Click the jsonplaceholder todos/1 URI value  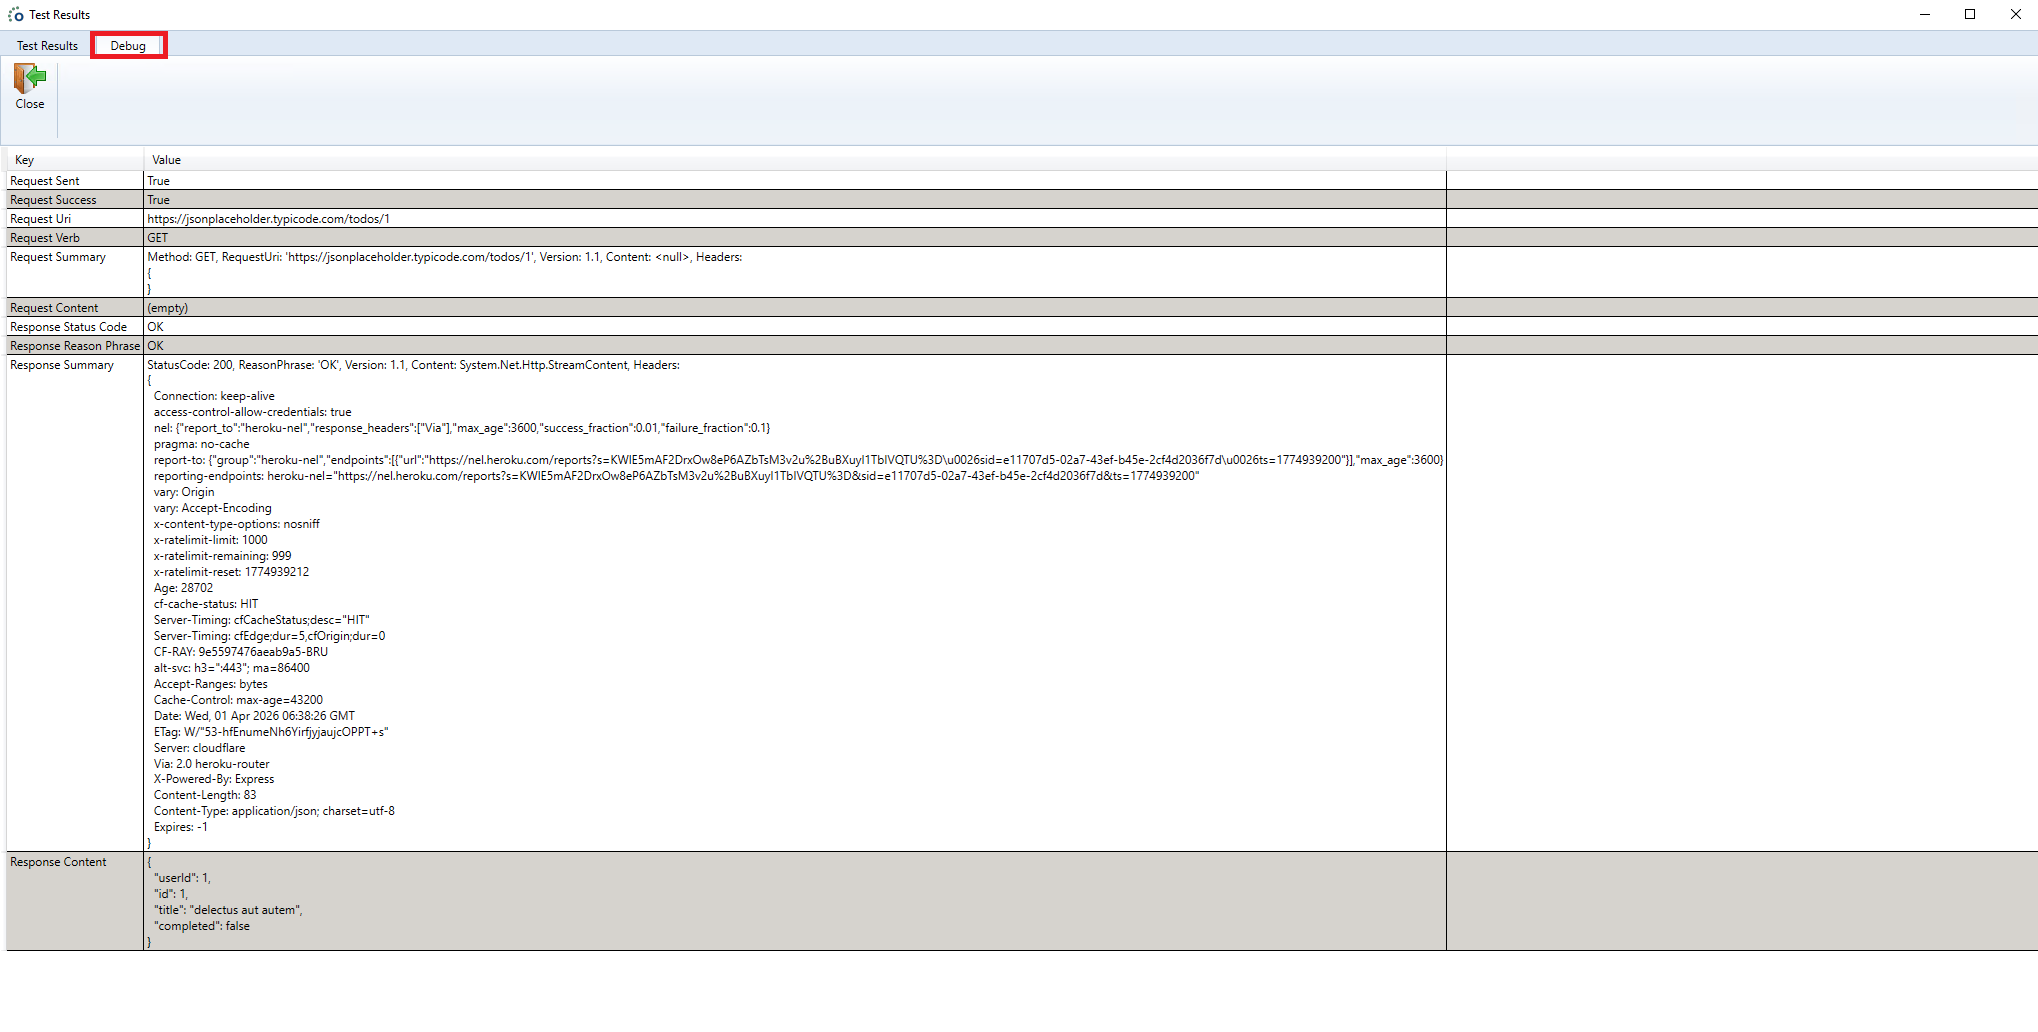tap(268, 219)
